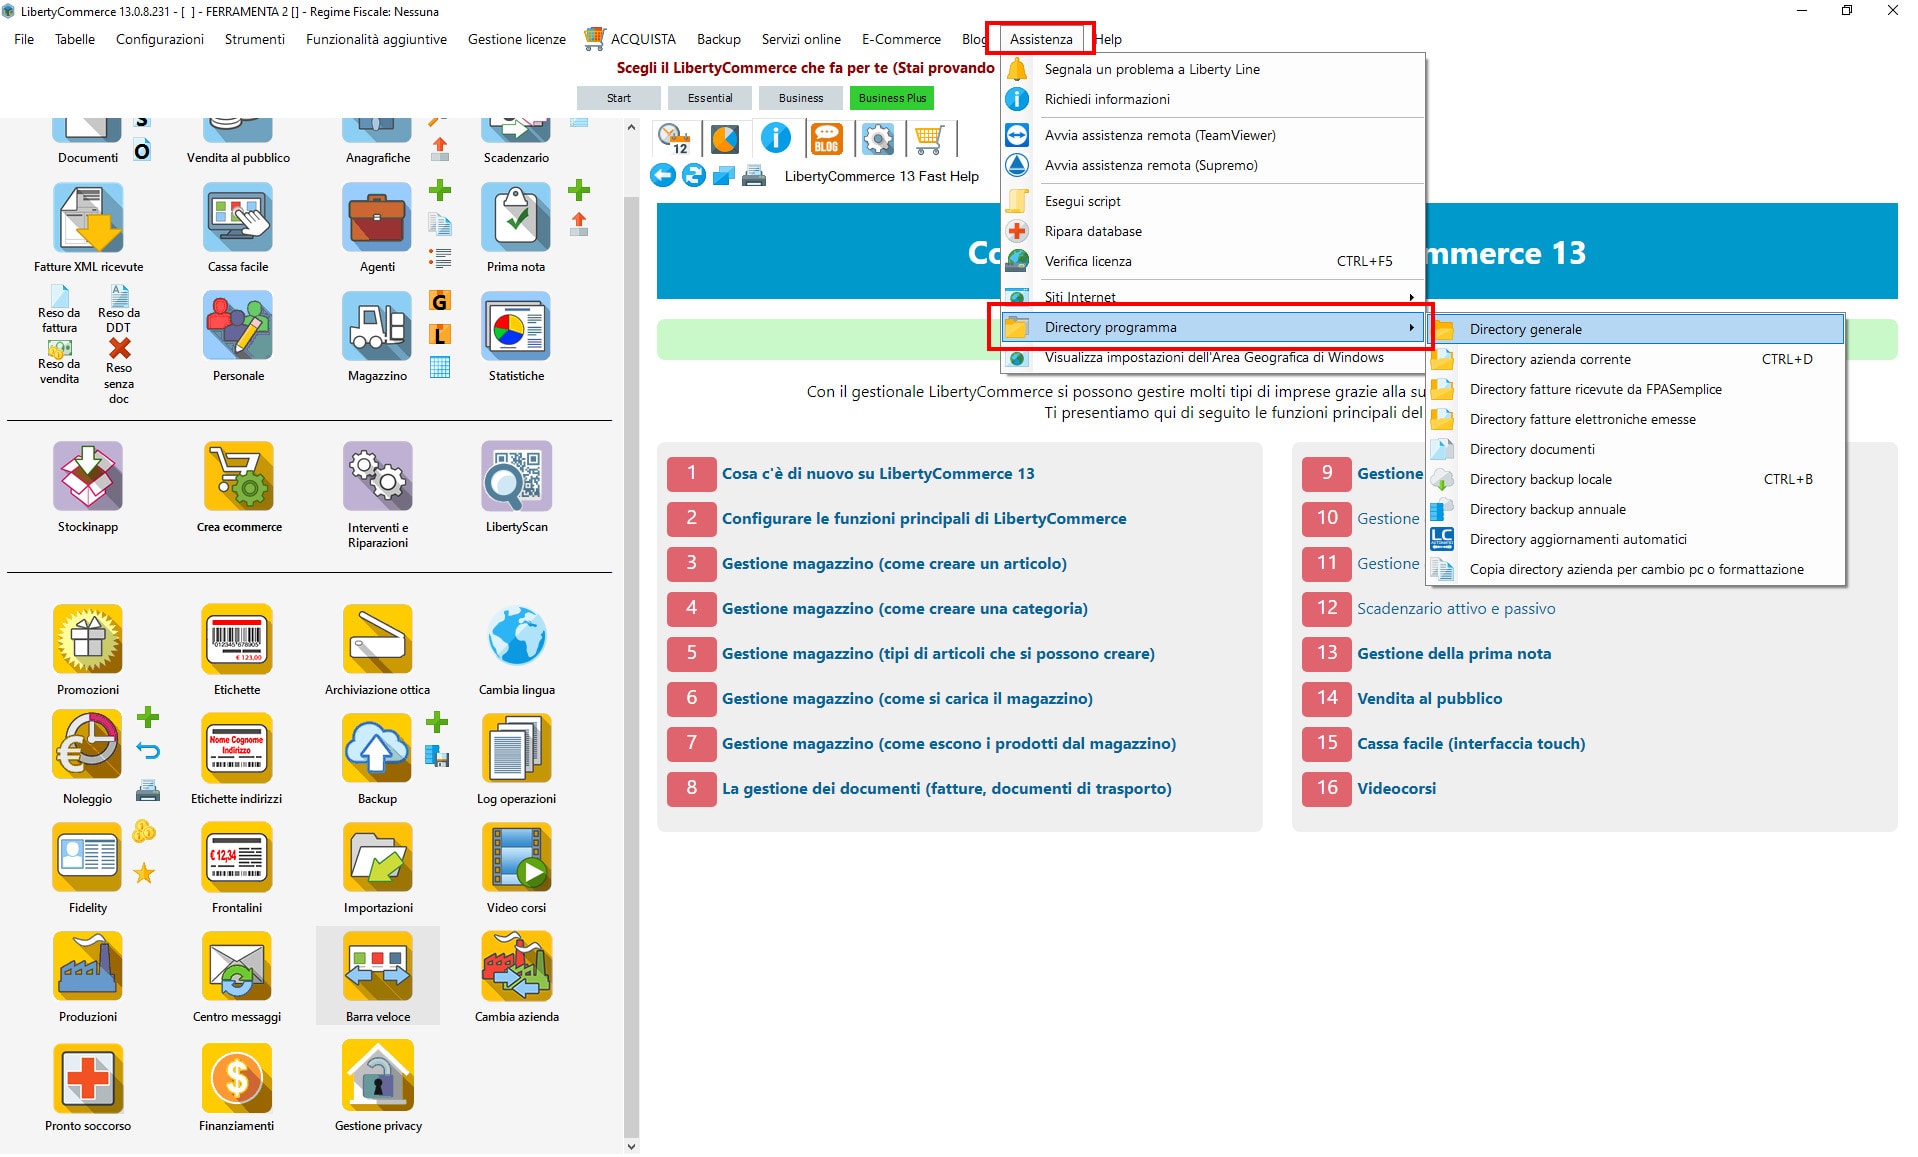Click the Cambia lingua globe icon
Screen dimensions: 1918x1157
click(x=516, y=638)
